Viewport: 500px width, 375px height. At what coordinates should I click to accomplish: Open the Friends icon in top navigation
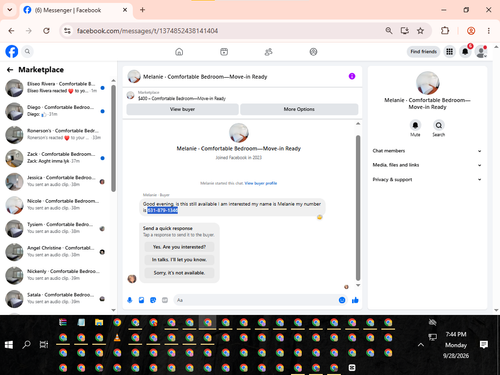[269, 52]
